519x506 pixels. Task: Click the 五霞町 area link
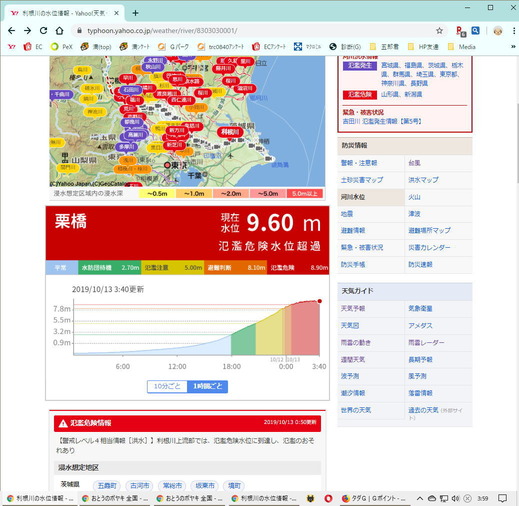coord(107,485)
